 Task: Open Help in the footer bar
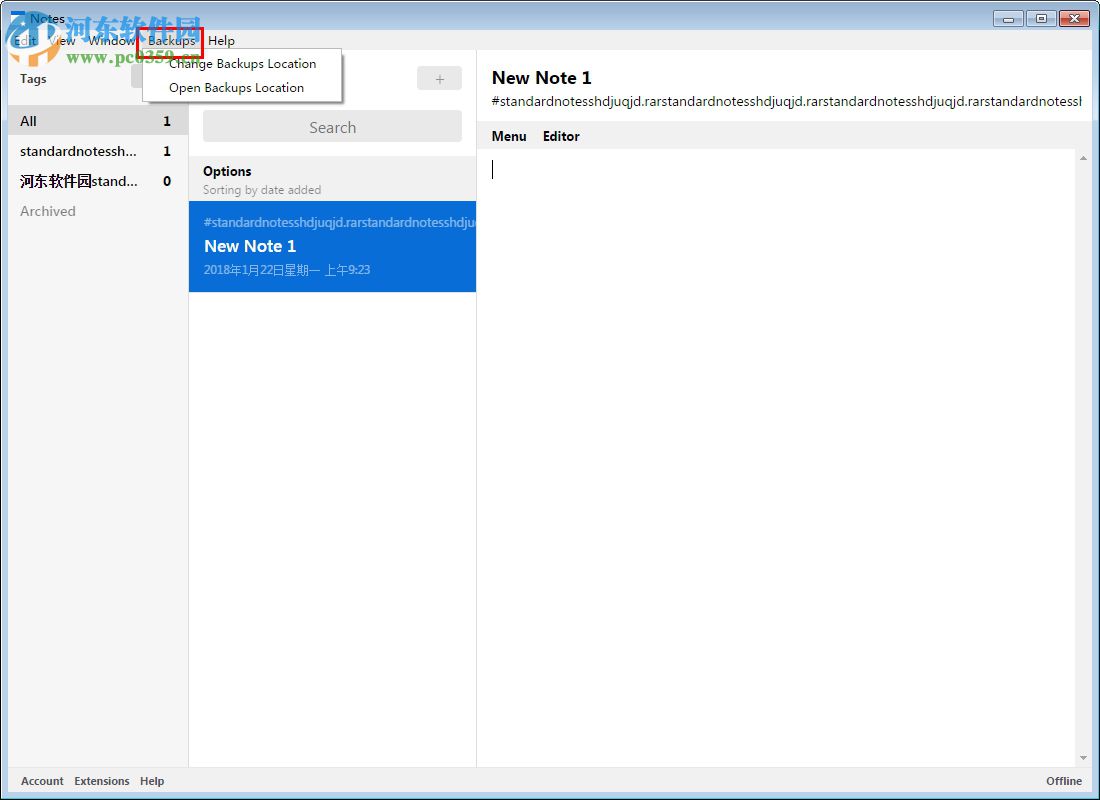pyautogui.click(x=152, y=781)
